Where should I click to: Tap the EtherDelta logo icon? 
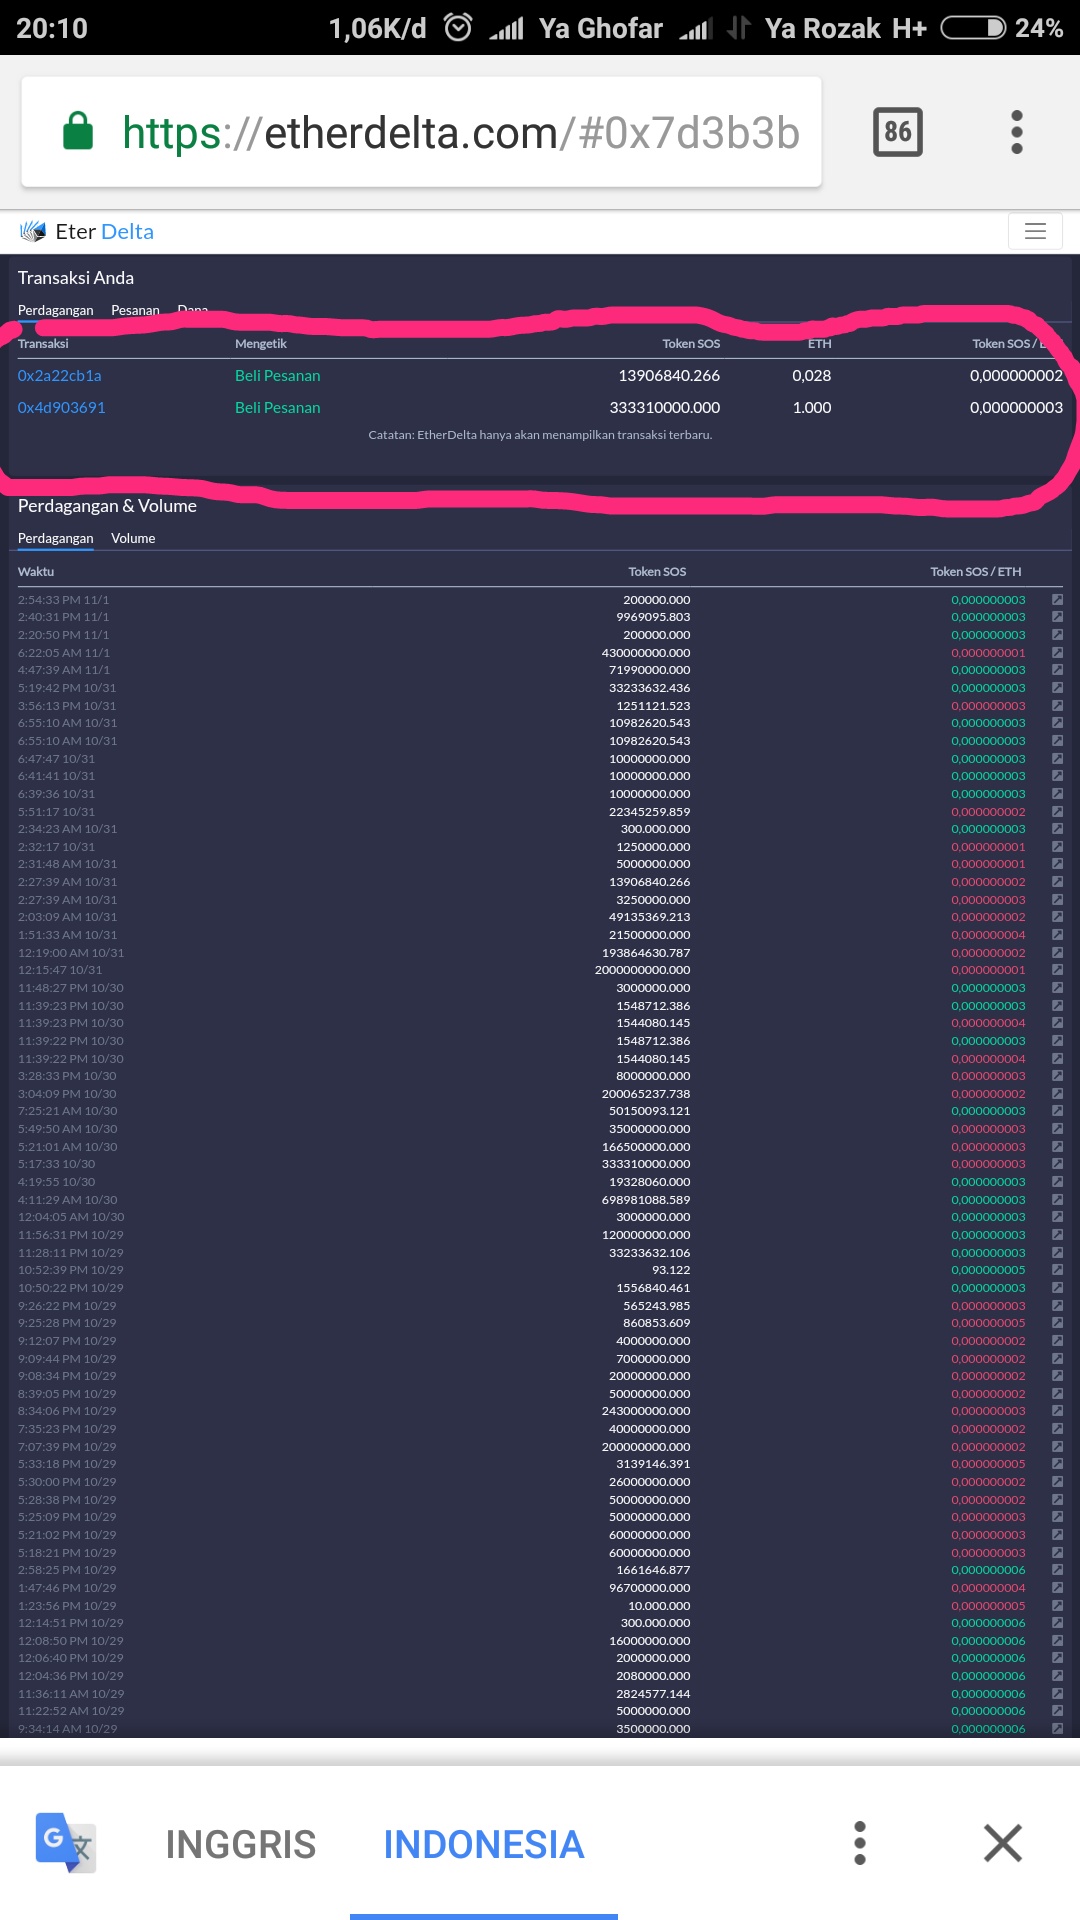pyautogui.click(x=33, y=232)
